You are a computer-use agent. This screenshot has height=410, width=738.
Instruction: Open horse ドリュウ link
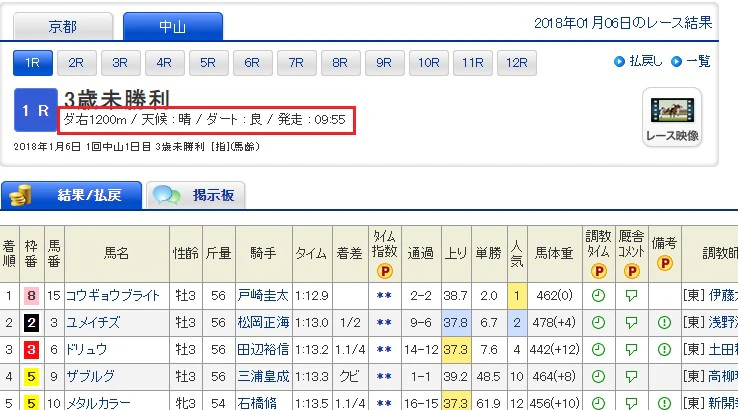coord(87,349)
